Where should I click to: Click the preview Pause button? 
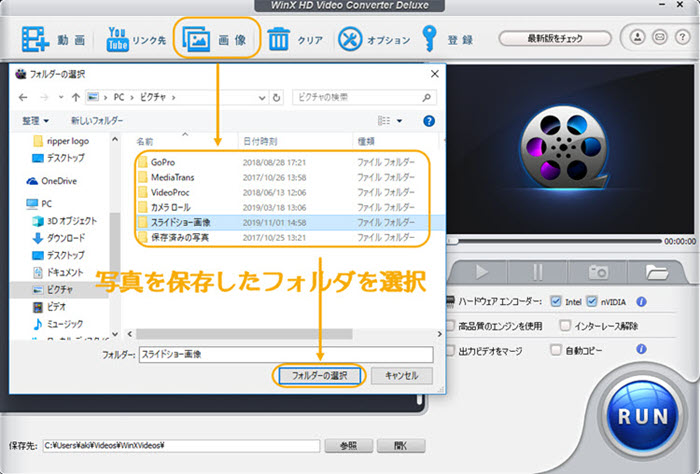[538, 271]
